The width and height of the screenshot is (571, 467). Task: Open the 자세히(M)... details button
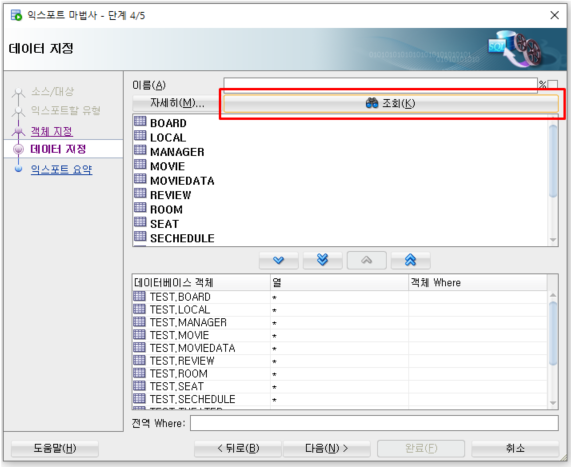[x=177, y=103]
